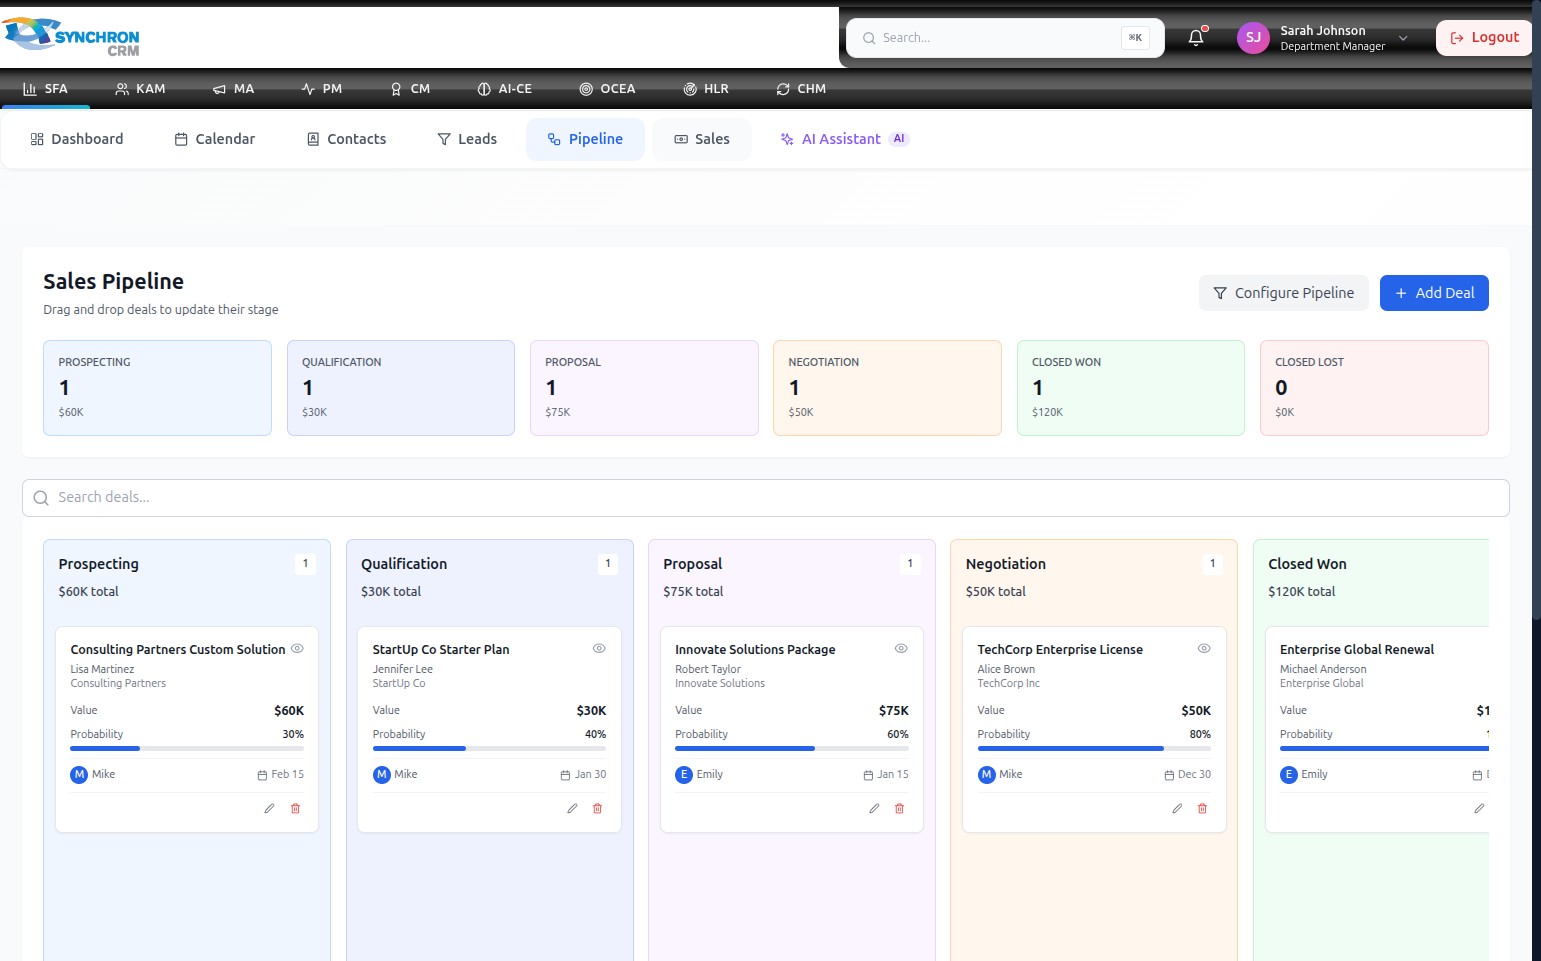Edit the StartUp Co Starter Plan deal
Image resolution: width=1541 pixels, height=961 pixels.
click(x=572, y=808)
